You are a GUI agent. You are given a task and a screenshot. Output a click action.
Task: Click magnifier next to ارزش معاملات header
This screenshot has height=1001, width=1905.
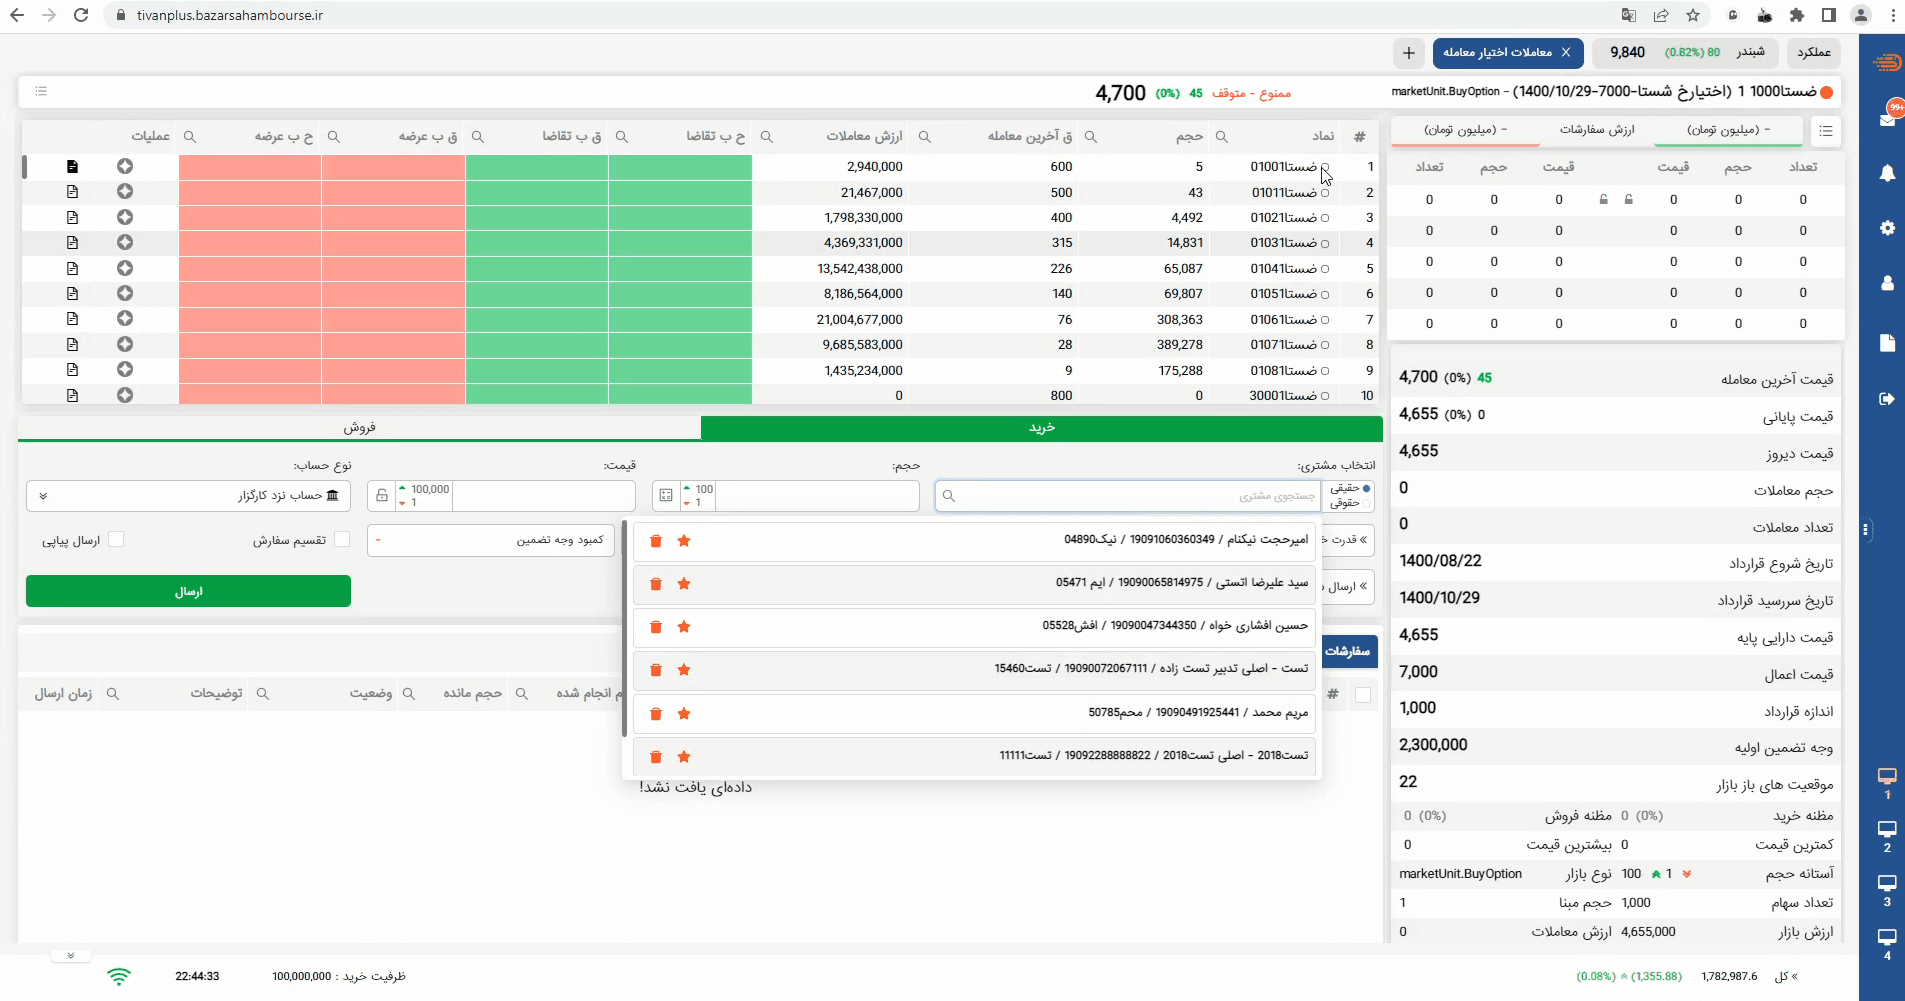click(767, 136)
